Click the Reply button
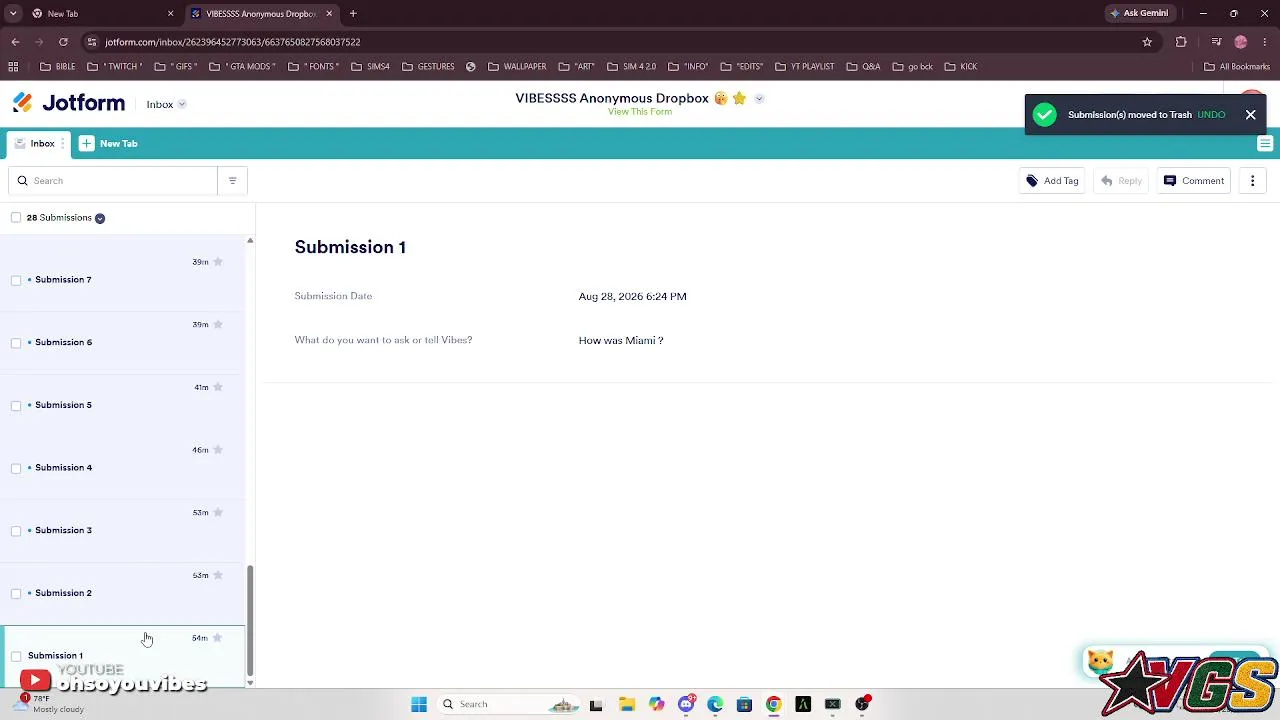The height and width of the screenshot is (720, 1280). (1121, 181)
